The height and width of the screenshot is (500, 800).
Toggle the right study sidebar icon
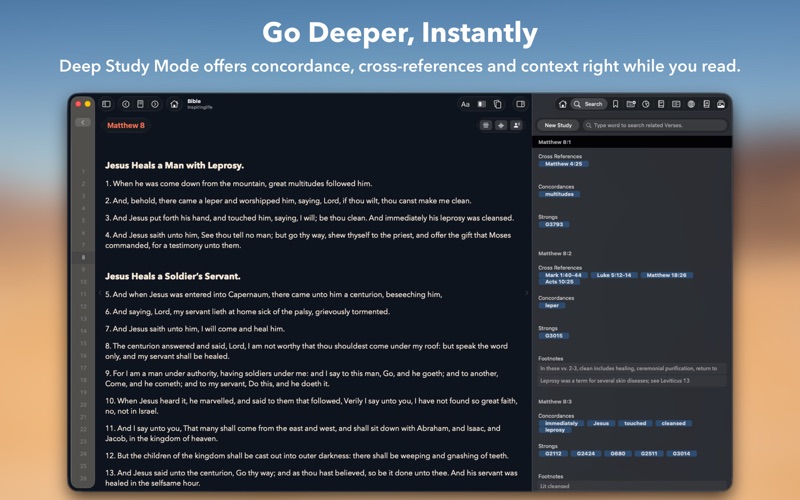(x=520, y=104)
